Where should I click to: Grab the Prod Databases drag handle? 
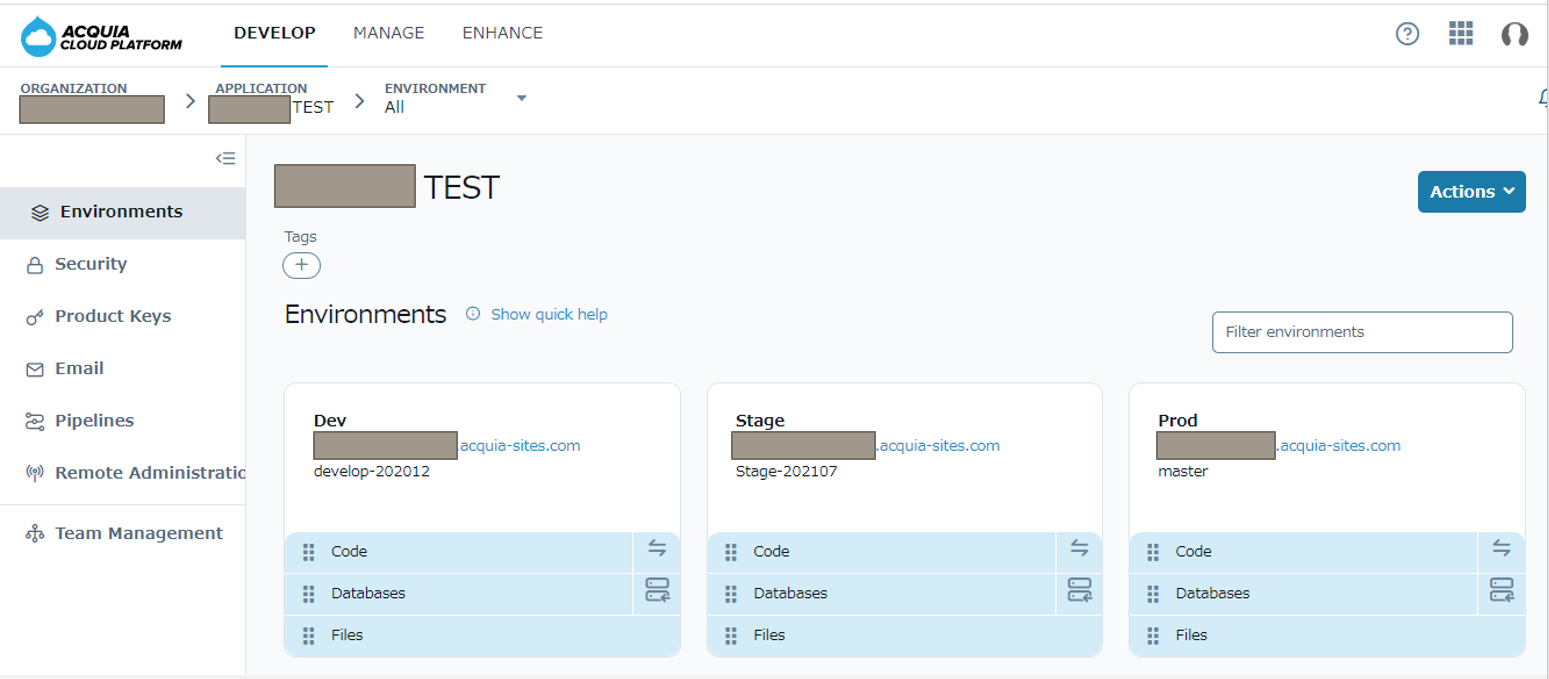tap(1153, 594)
